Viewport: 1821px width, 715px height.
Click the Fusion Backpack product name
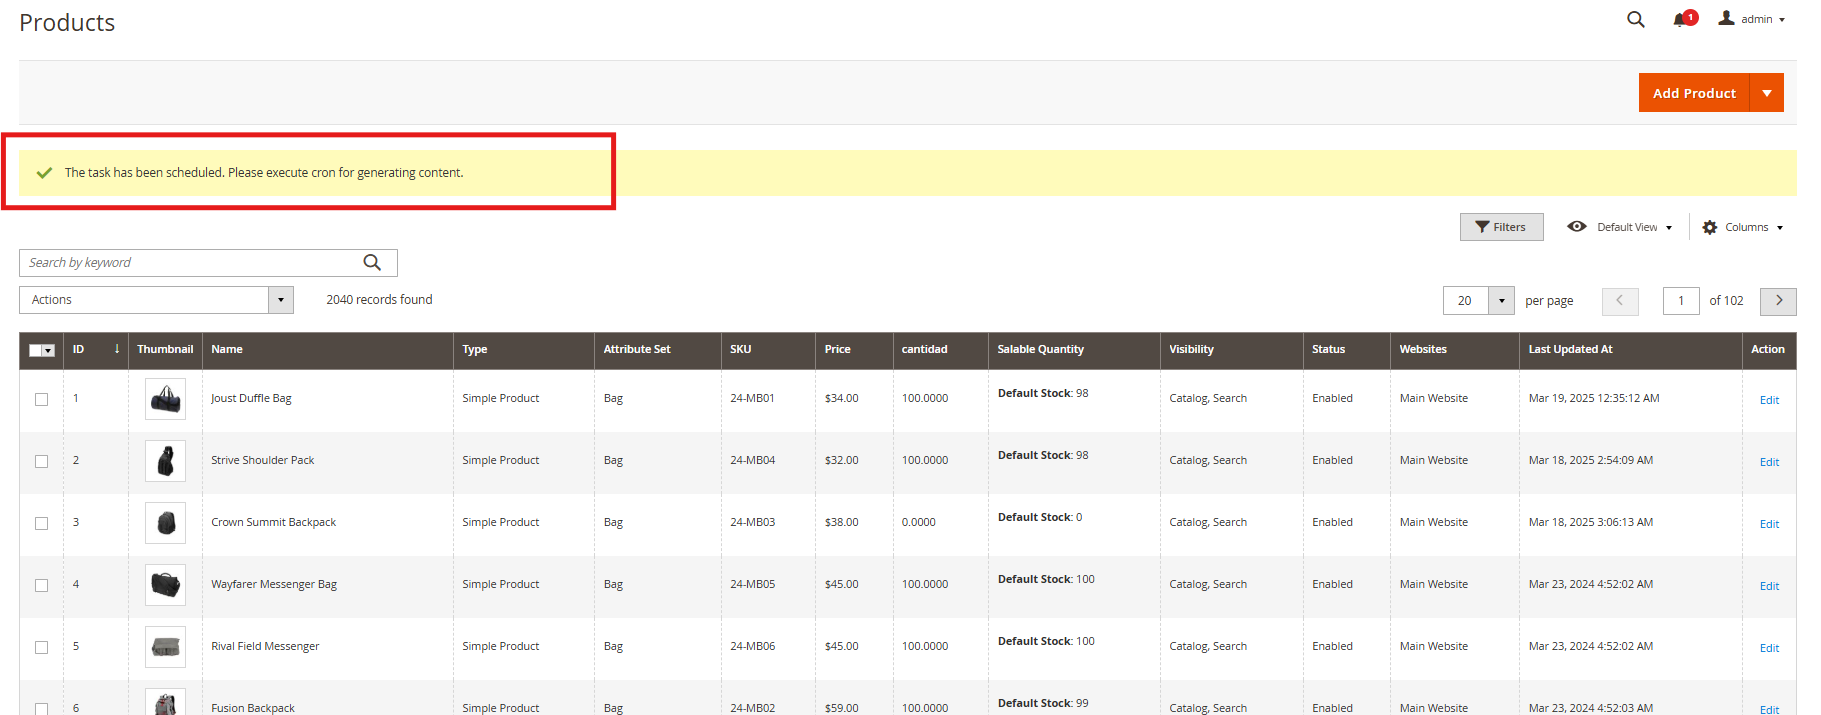(x=253, y=708)
